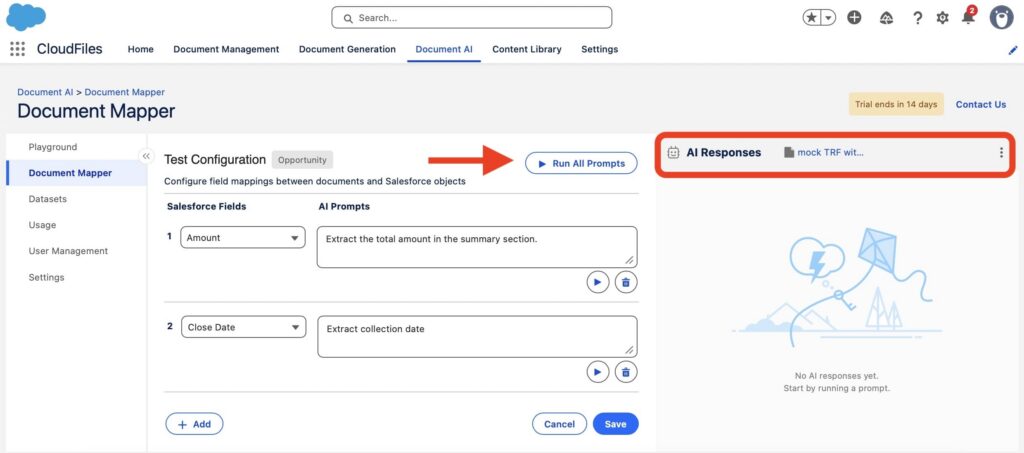Click the No AI responses yet message
Viewport: 1024px width, 453px height.
[x=837, y=376]
